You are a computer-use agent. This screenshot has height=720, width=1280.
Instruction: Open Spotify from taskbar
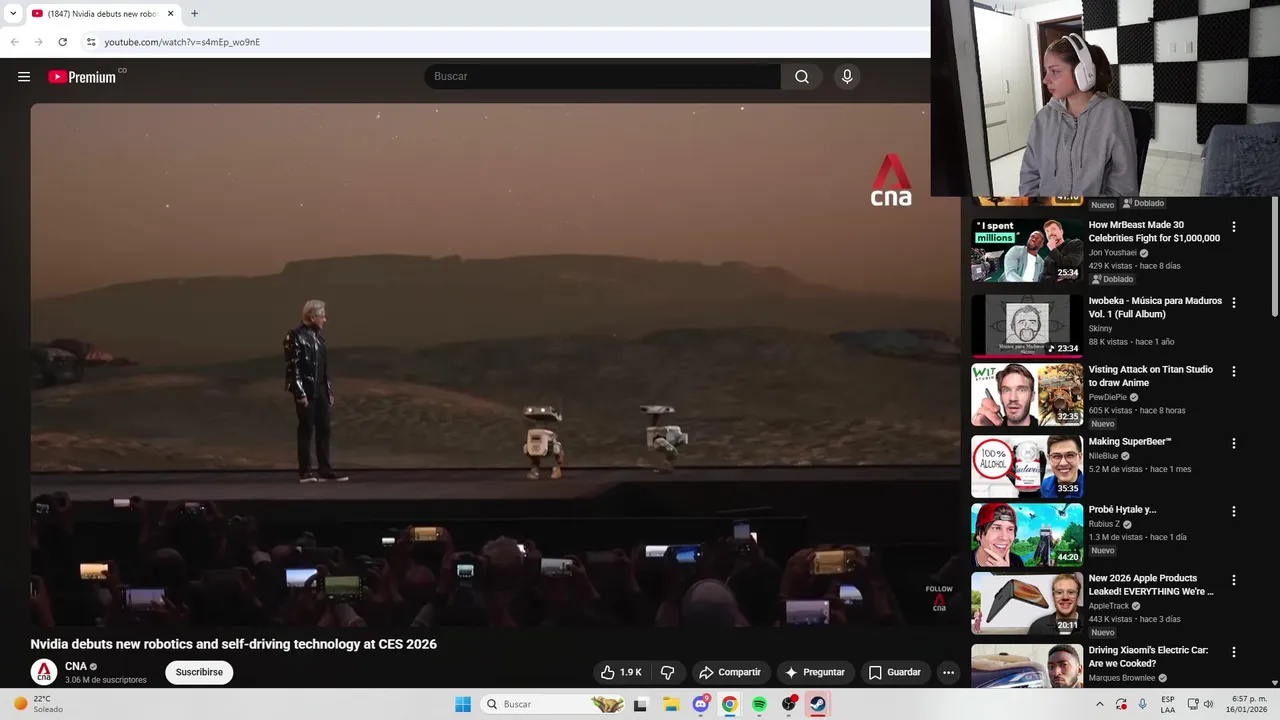759,704
